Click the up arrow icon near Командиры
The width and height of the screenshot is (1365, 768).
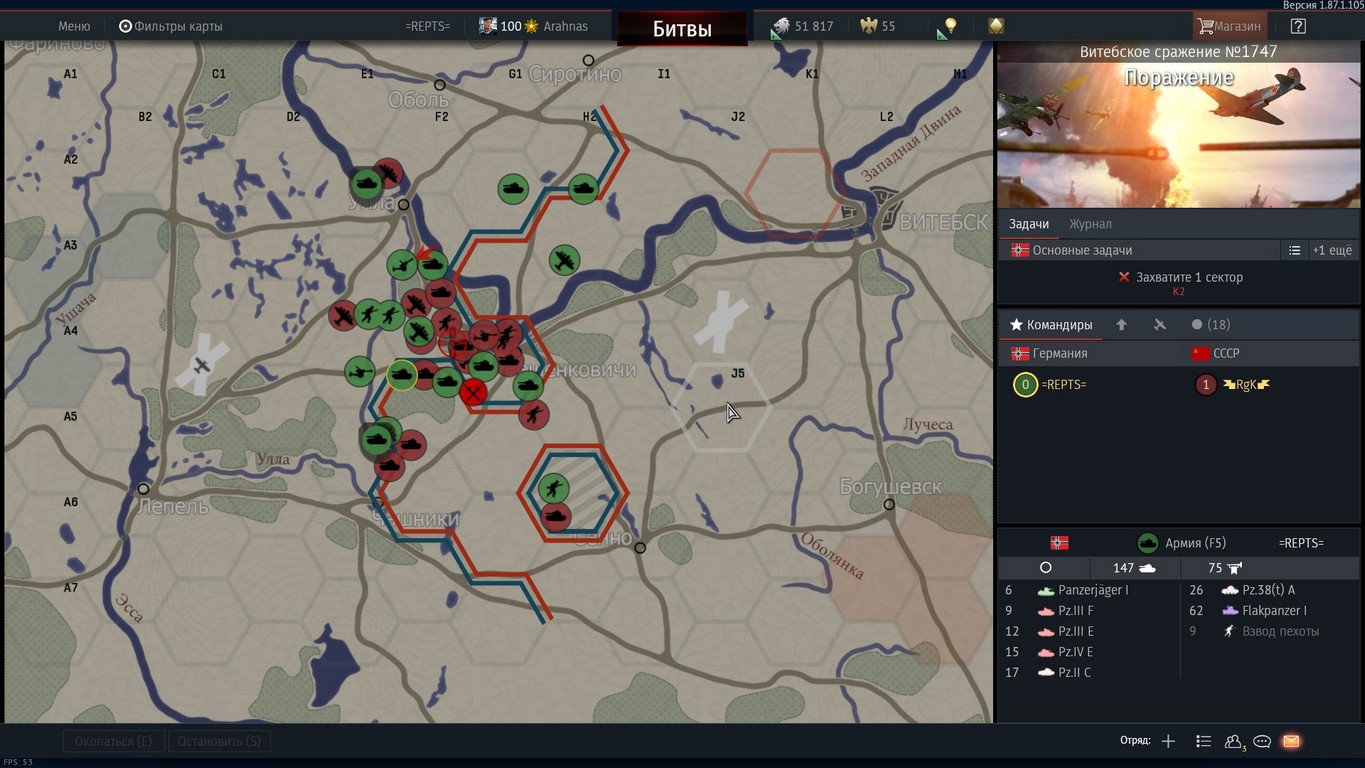[x=1121, y=325]
